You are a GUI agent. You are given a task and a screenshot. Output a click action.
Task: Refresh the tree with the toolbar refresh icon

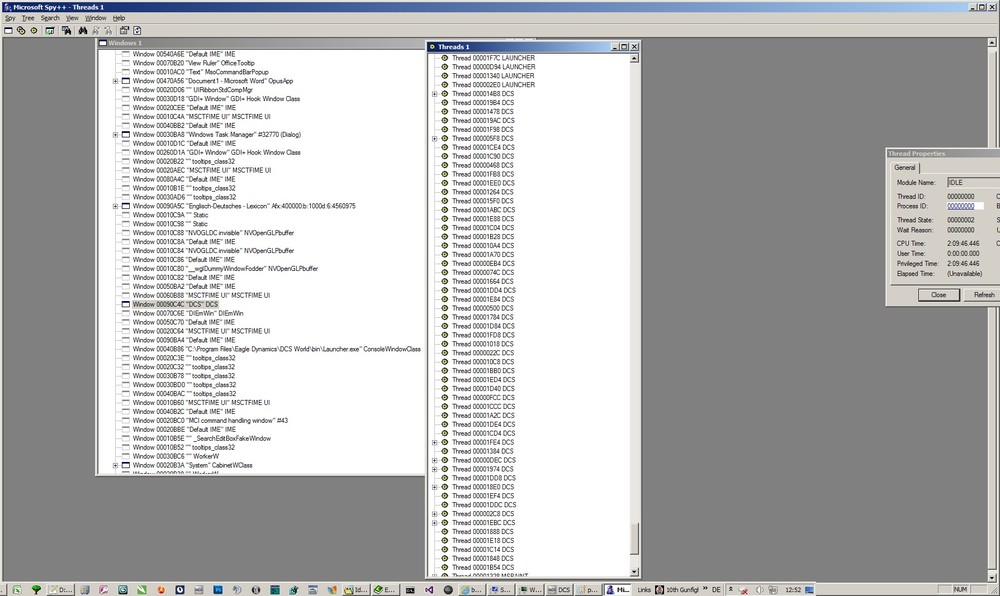pos(136,30)
